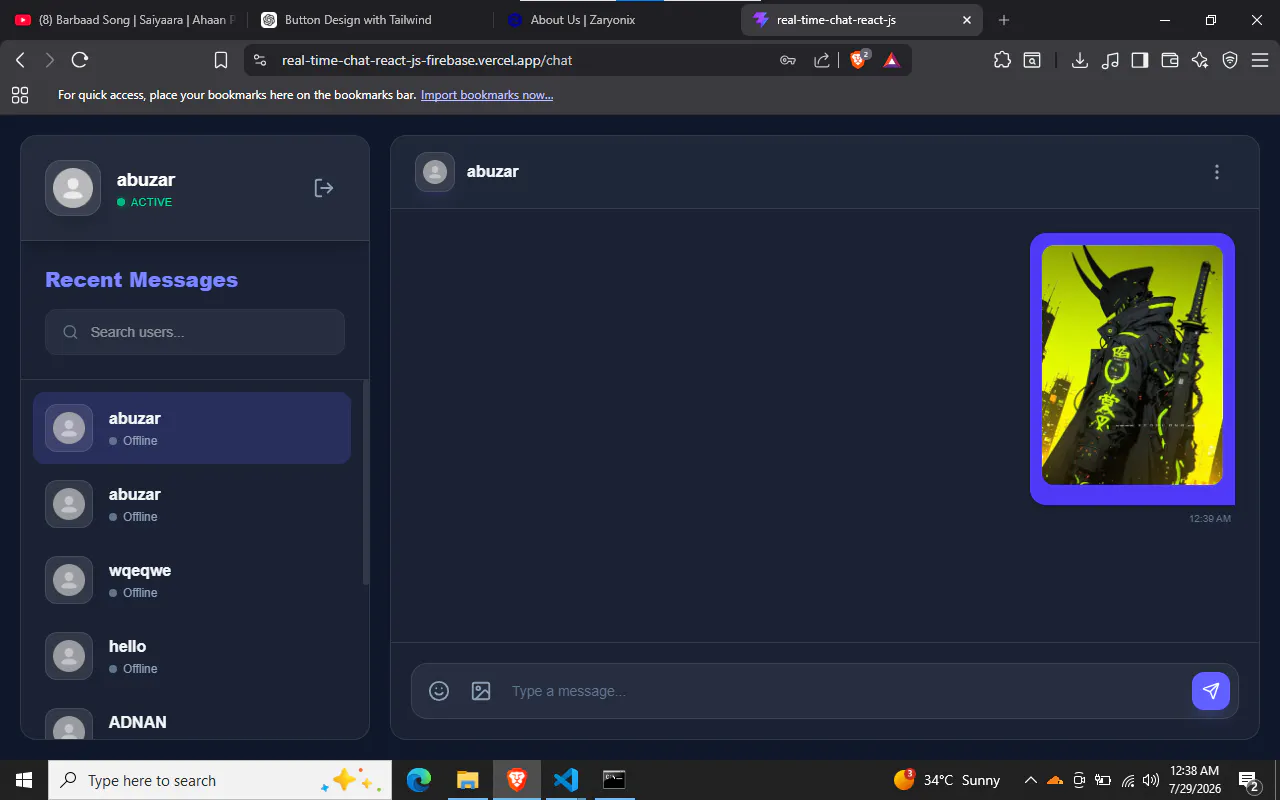
Task: Open a new browser tab
Action: [x=1004, y=20]
